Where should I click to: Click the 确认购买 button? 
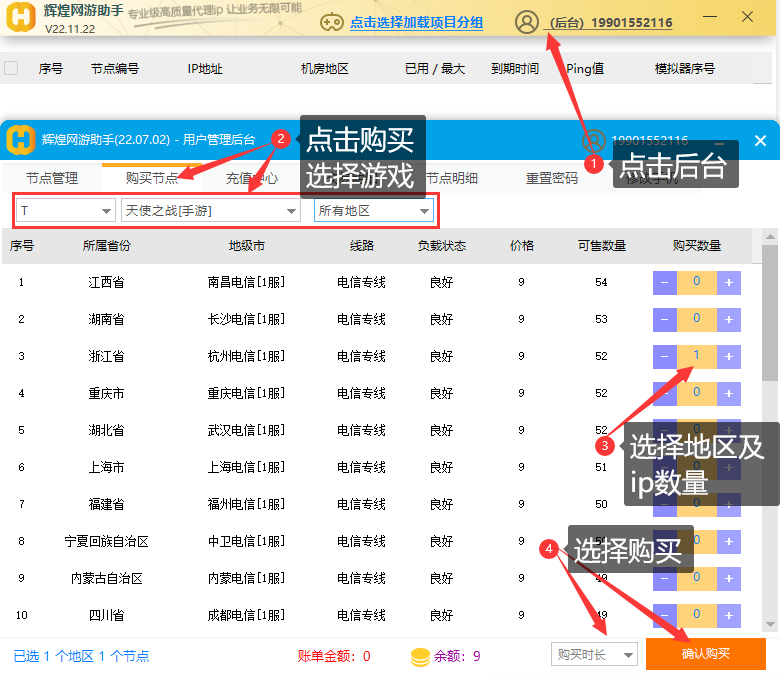(x=705, y=654)
